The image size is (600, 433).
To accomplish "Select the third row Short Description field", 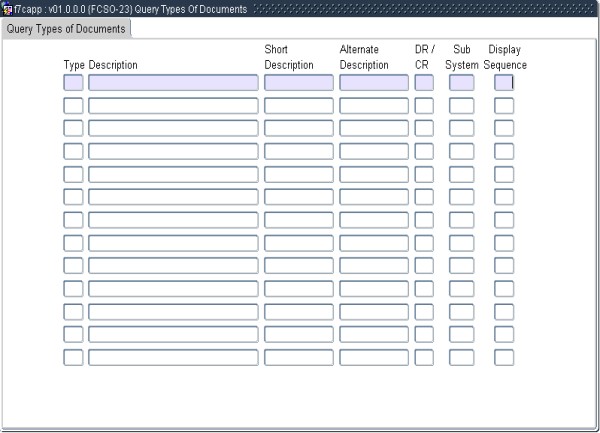I will click(298, 128).
